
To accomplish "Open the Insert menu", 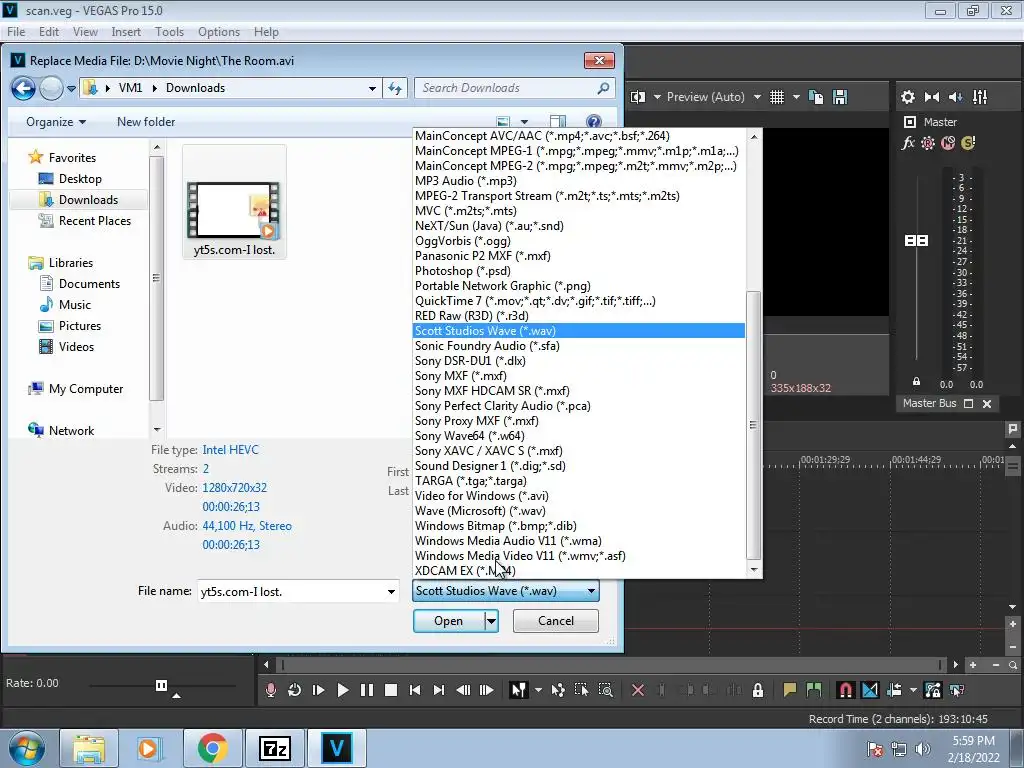I will click(126, 31).
